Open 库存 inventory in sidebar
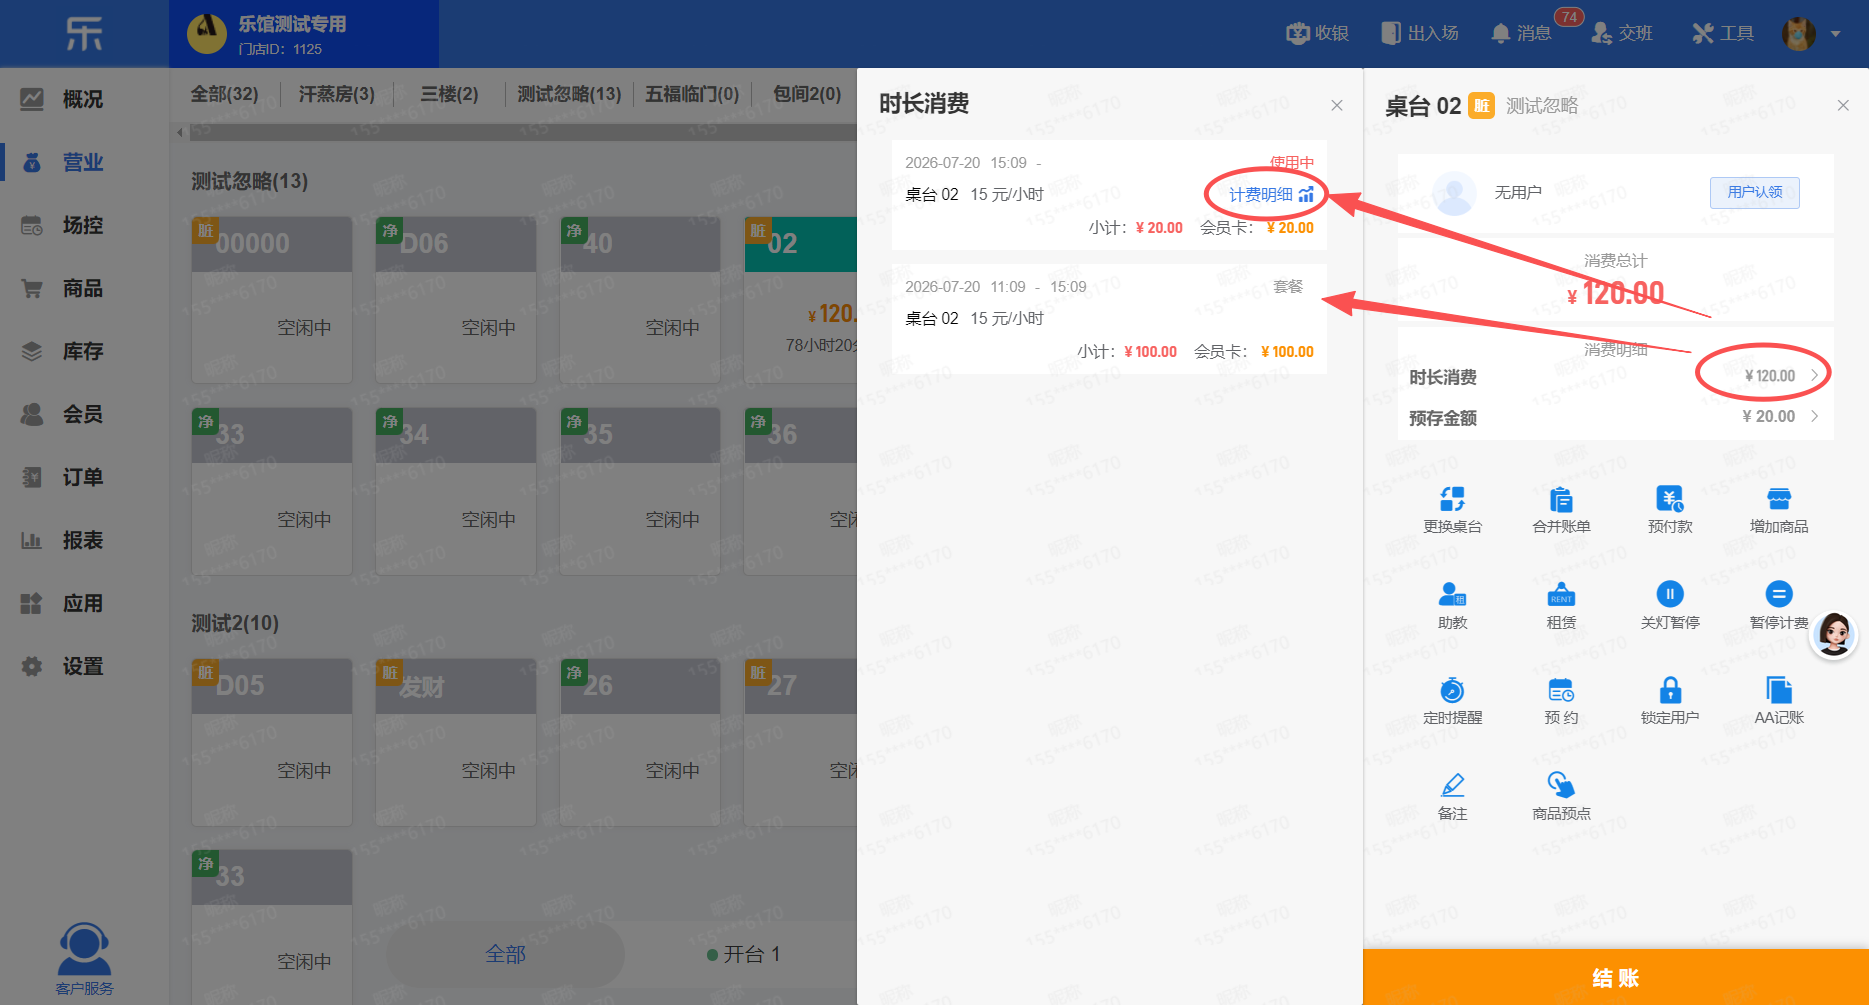Screen dimensions: 1869x1005 84,351
